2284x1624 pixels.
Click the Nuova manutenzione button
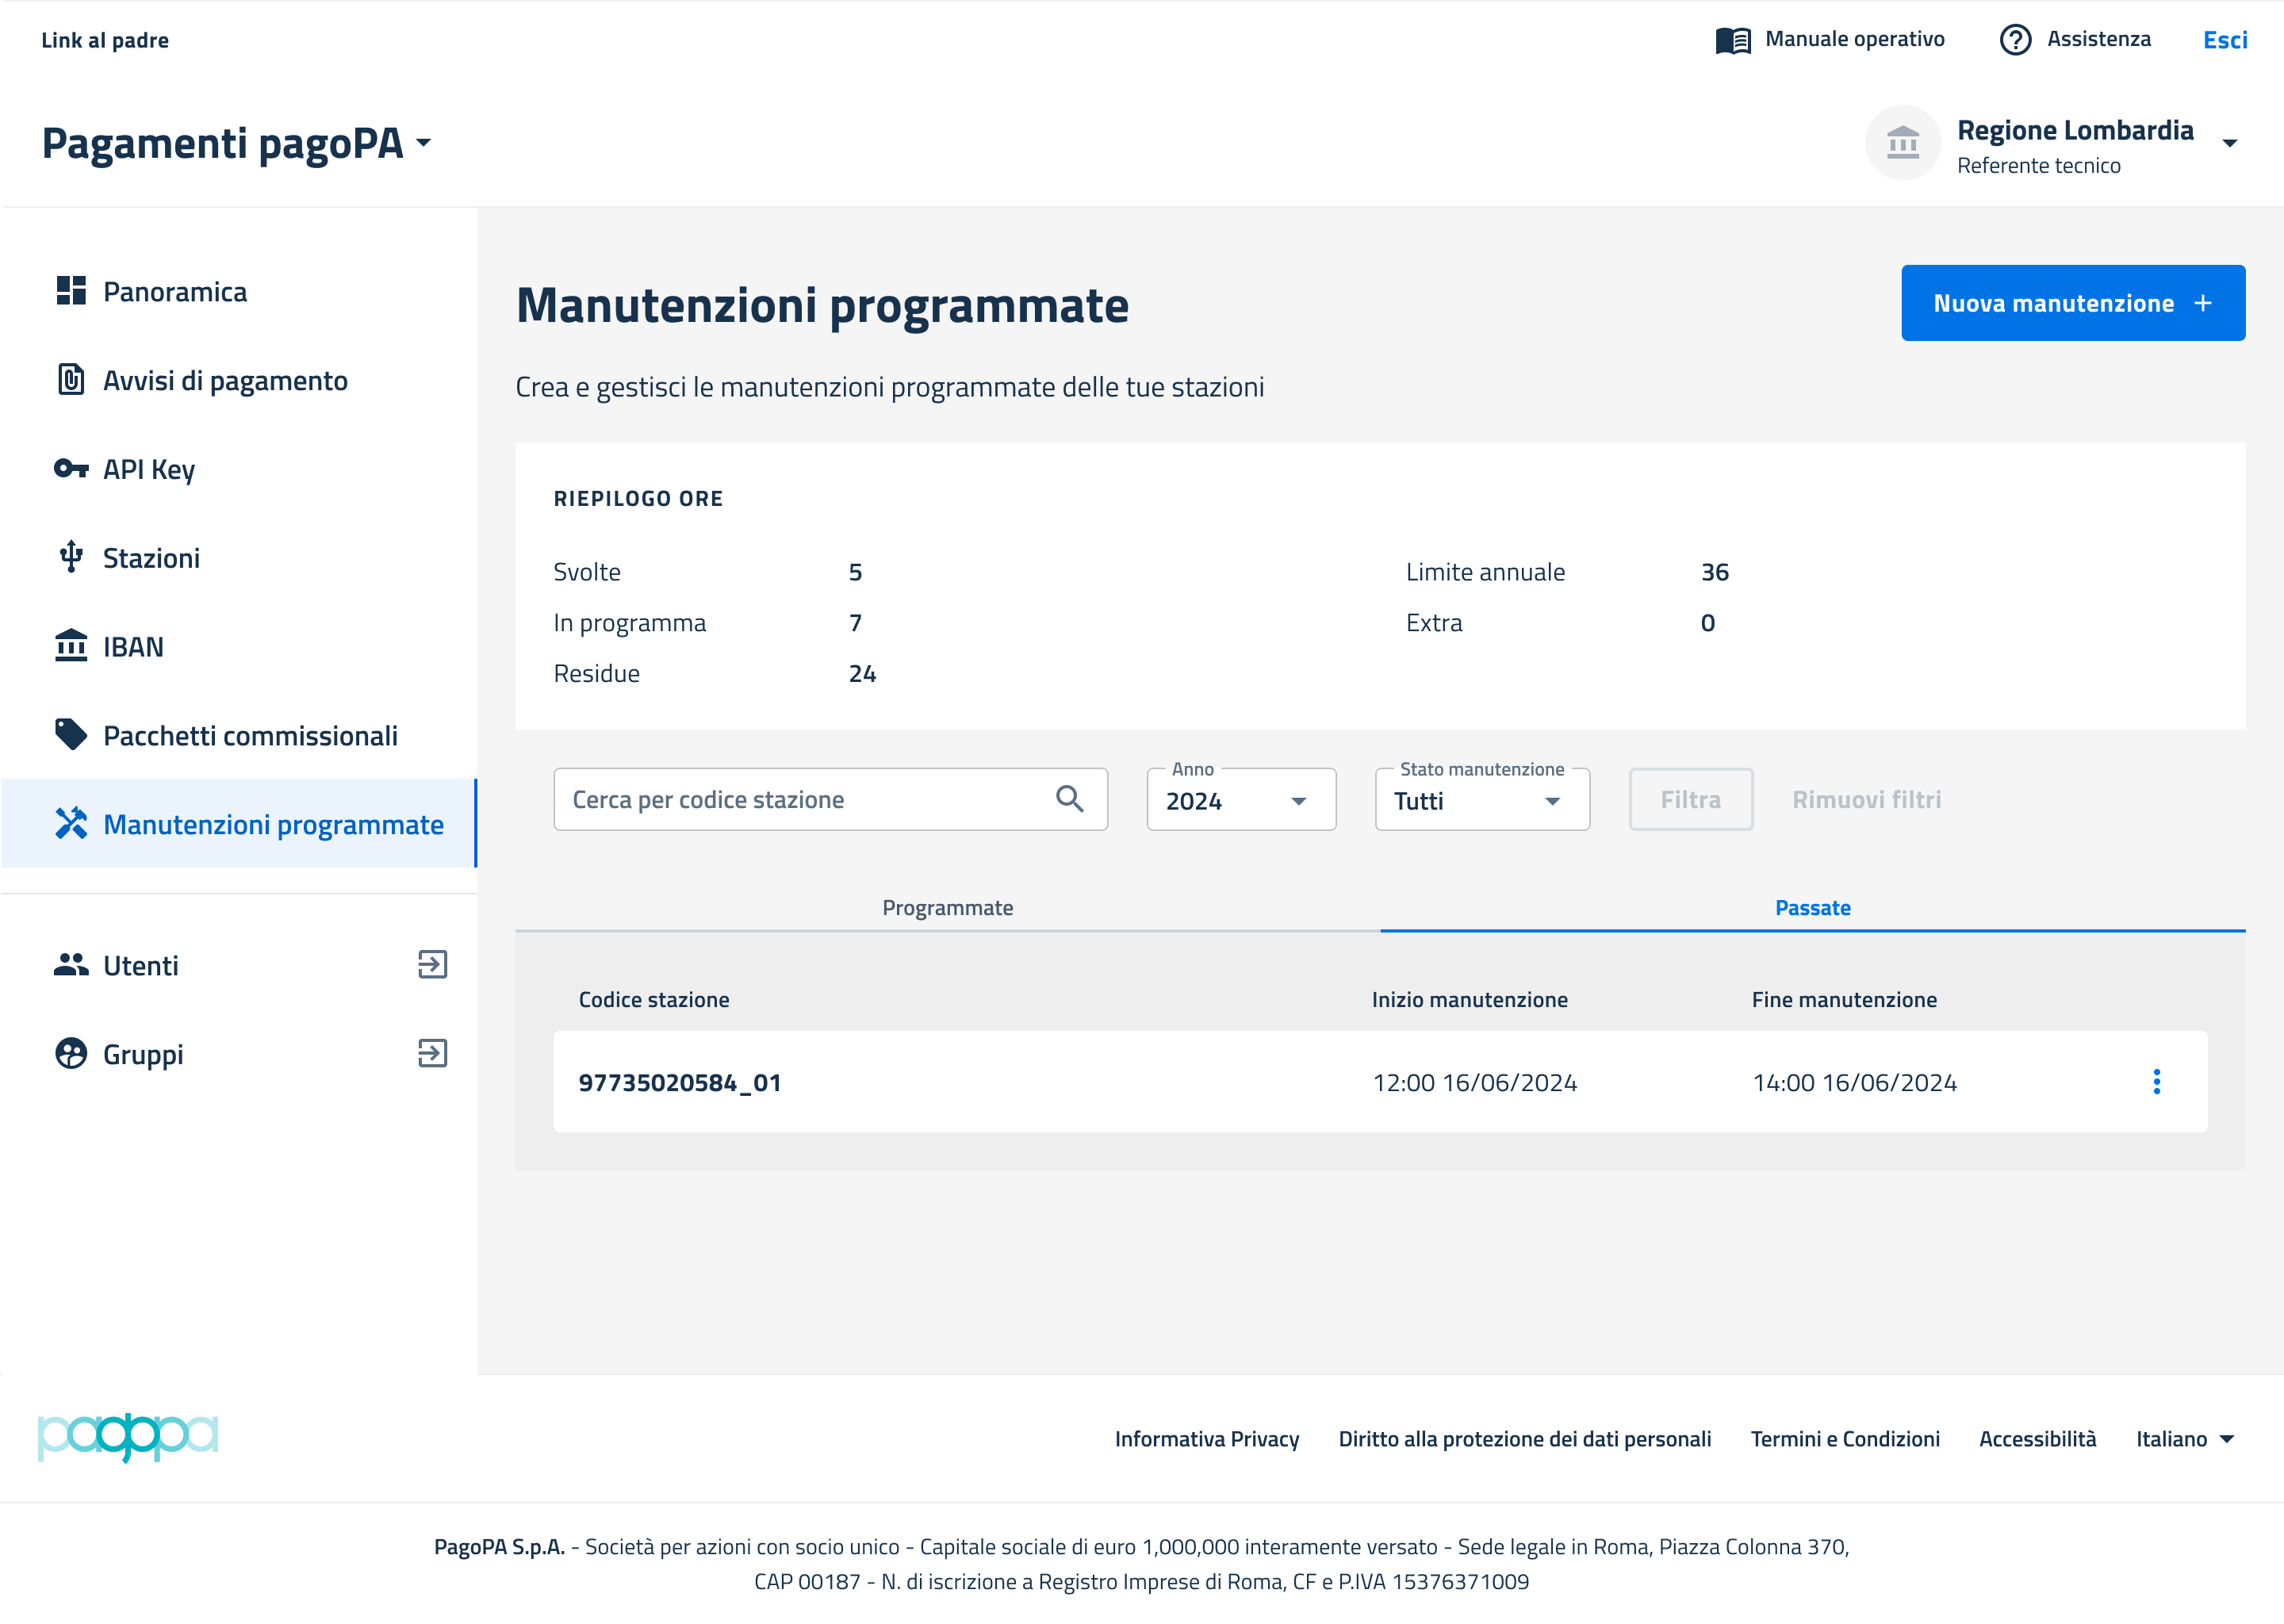click(2072, 303)
